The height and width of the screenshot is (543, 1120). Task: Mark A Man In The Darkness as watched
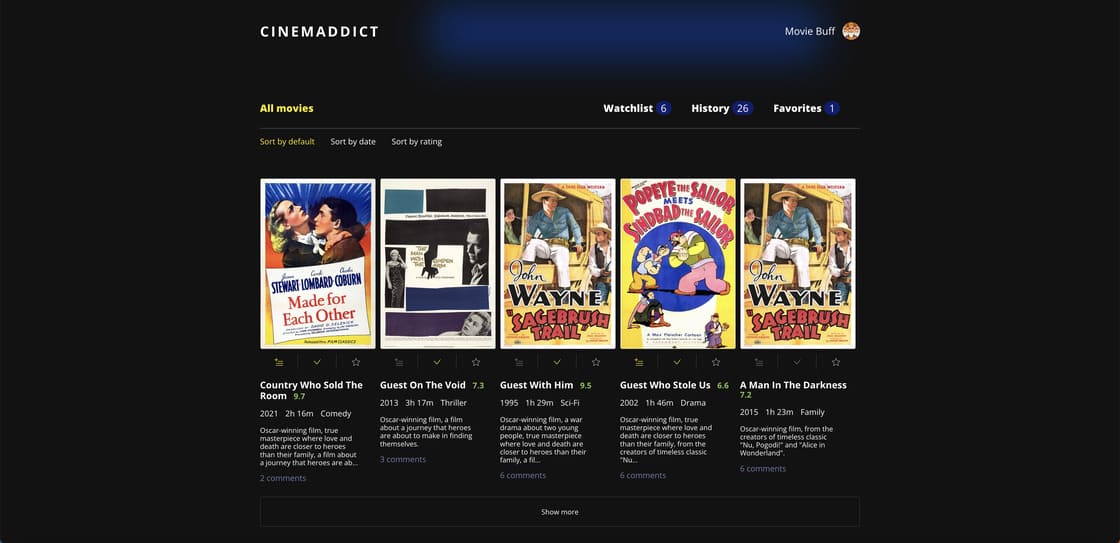[797, 362]
